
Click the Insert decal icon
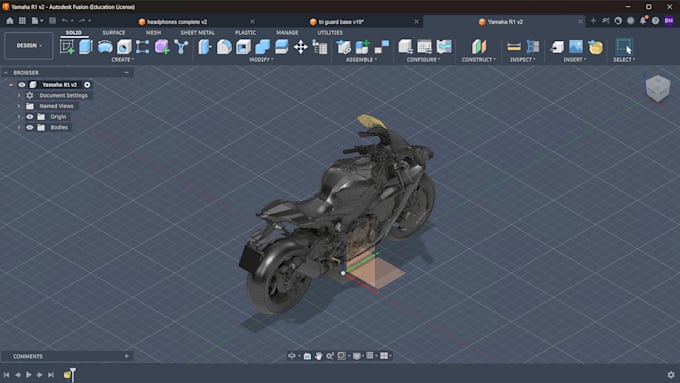[x=595, y=47]
